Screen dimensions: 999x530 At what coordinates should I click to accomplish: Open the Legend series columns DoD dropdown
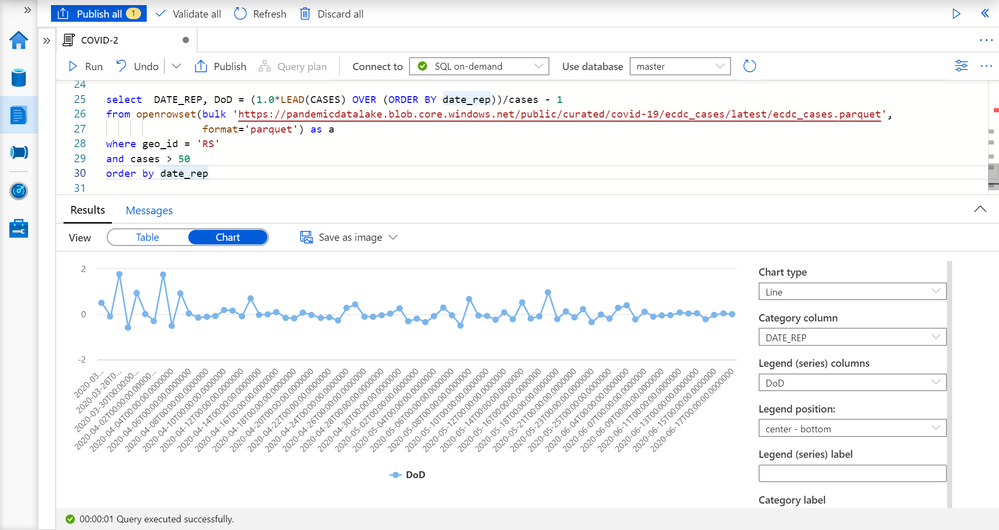coord(852,383)
